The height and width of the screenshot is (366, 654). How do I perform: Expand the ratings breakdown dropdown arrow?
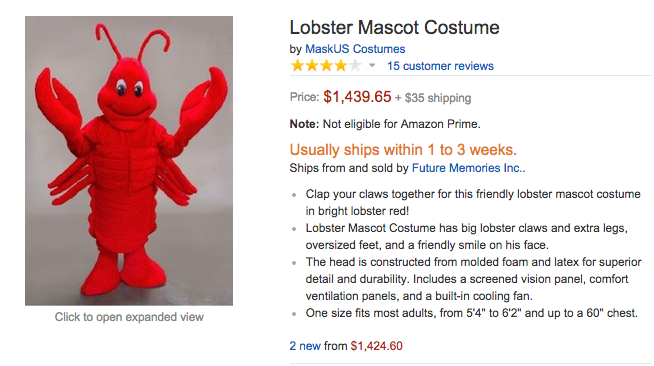click(372, 65)
